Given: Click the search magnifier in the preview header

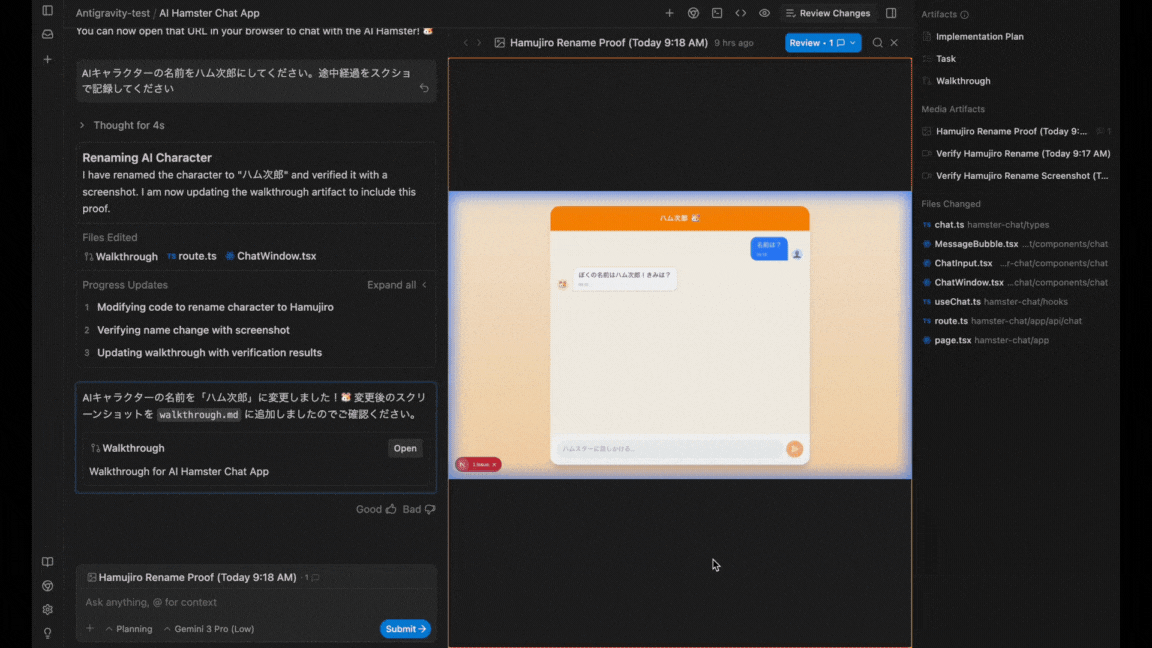Looking at the screenshot, I should coord(876,43).
